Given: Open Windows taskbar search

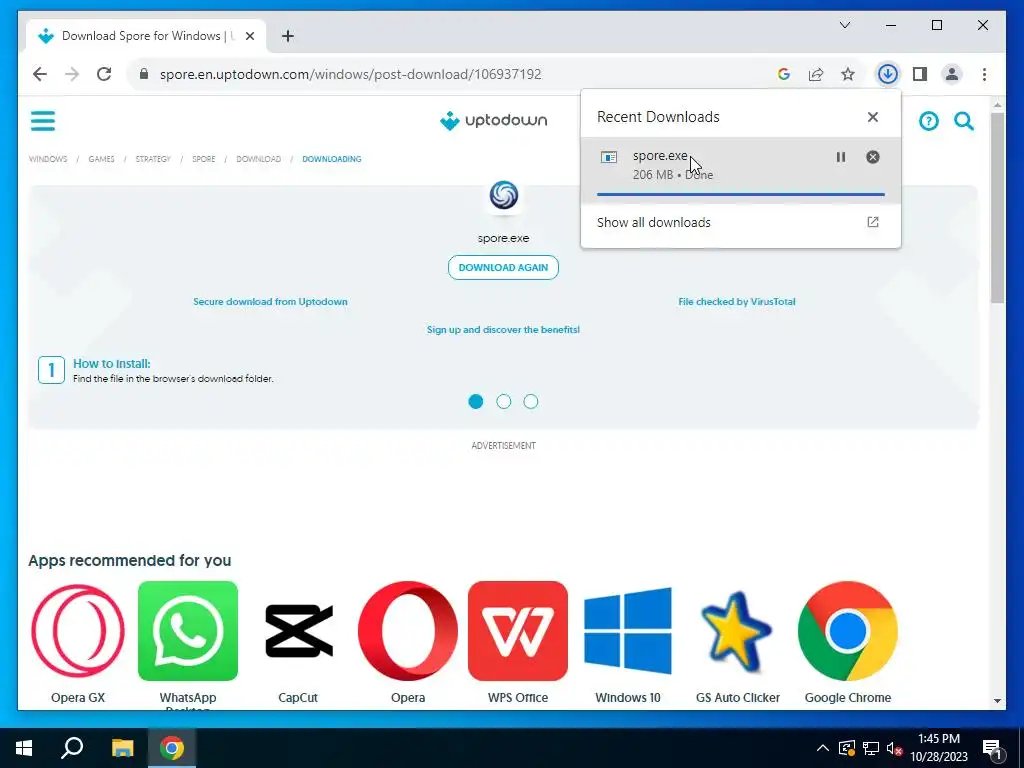Looking at the screenshot, I should click(x=72, y=748).
